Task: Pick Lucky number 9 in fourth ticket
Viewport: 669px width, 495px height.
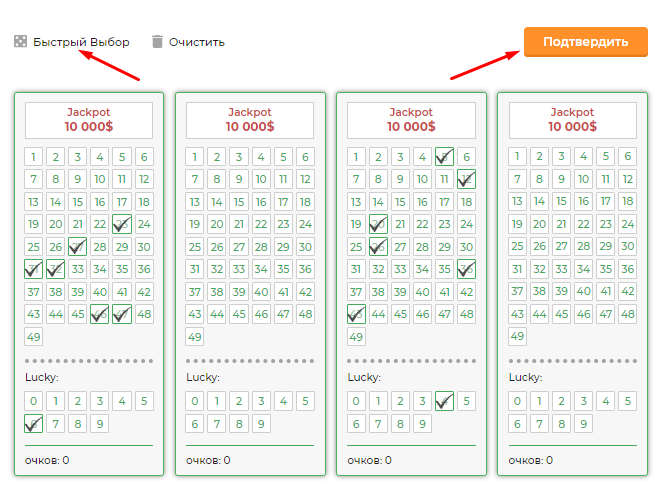Action: pos(583,424)
